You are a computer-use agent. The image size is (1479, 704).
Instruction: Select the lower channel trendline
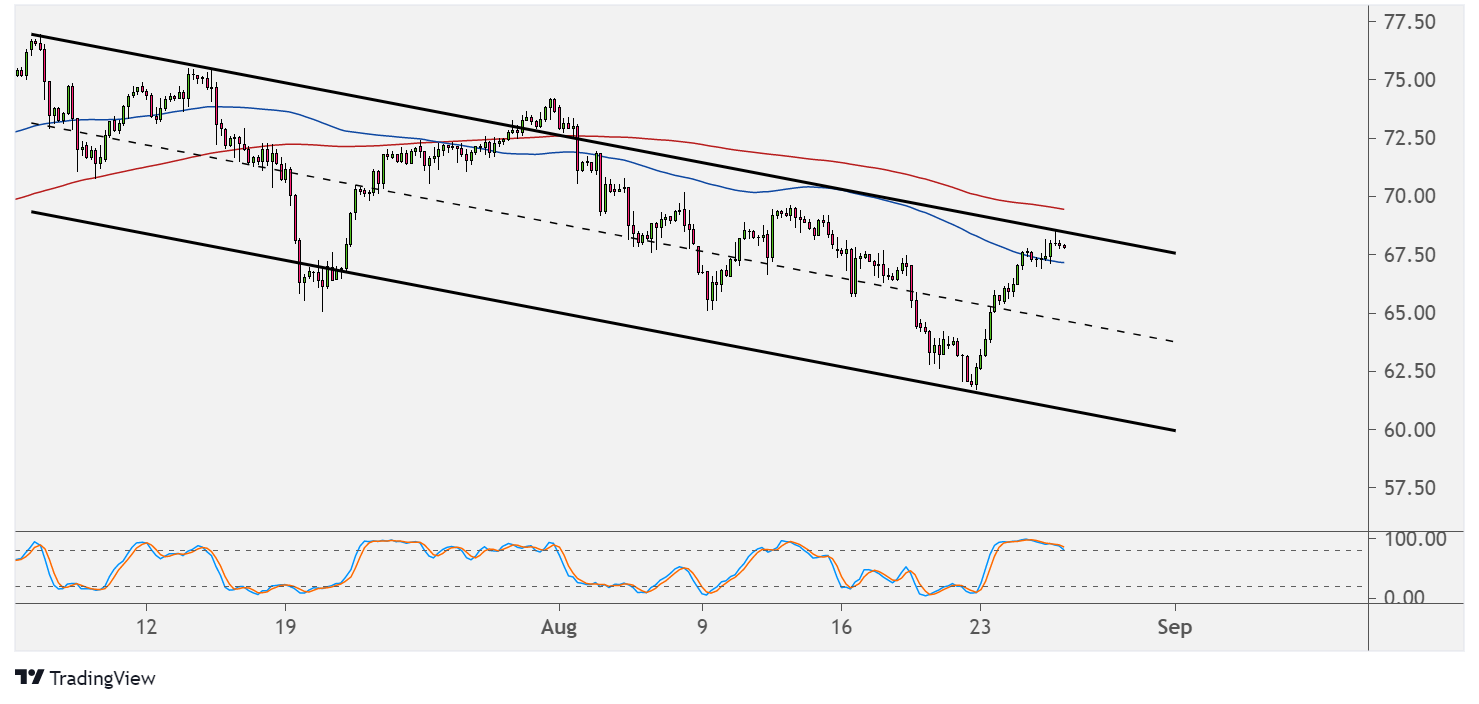(x=600, y=320)
